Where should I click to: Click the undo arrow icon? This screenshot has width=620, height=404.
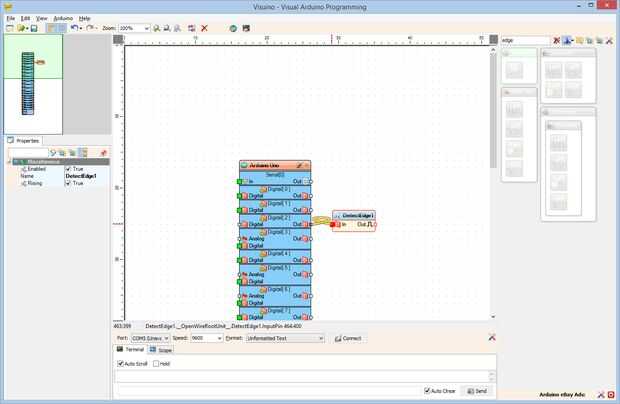74,28
